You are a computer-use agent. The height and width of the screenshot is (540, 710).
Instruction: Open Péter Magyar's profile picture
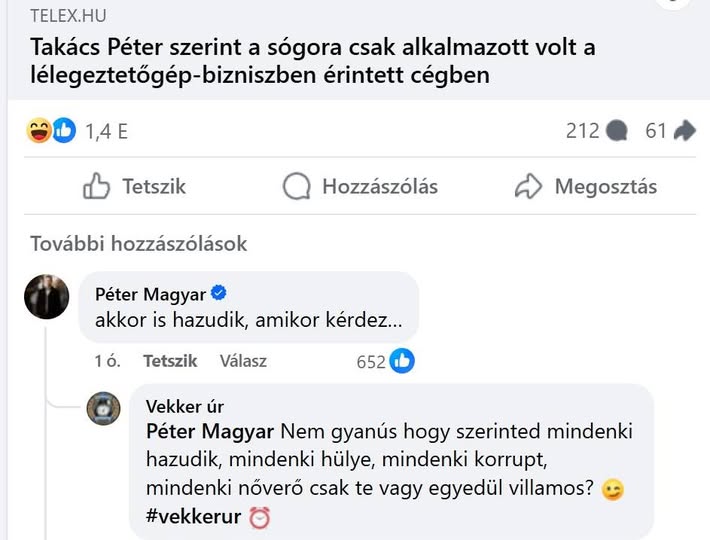point(46,297)
